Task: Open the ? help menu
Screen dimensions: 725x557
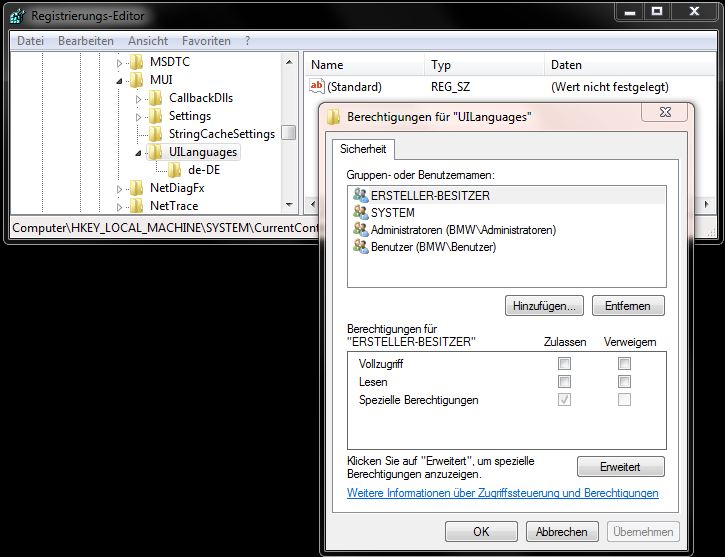Action: click(247, 41)
